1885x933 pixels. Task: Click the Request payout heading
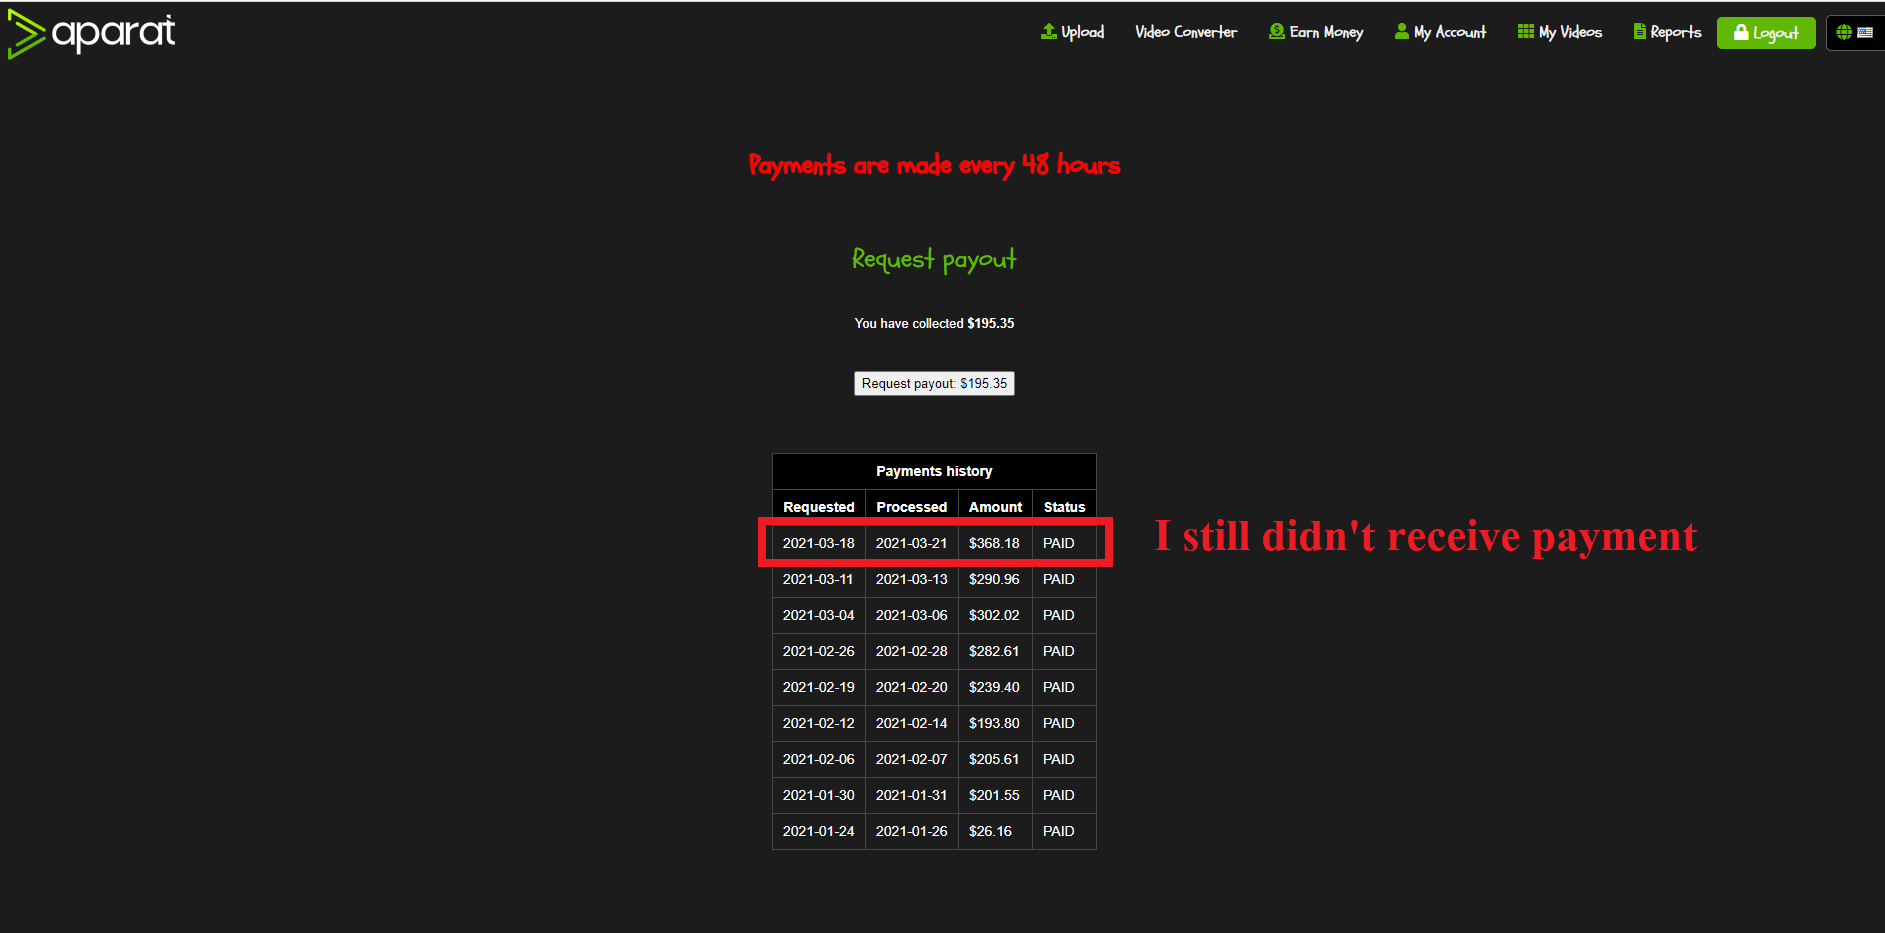tap(934, 260)
